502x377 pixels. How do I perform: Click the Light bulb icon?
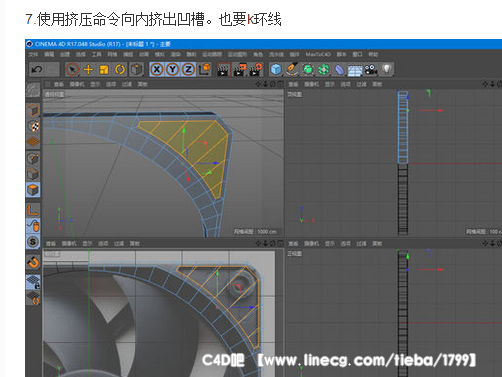point(386,69)
